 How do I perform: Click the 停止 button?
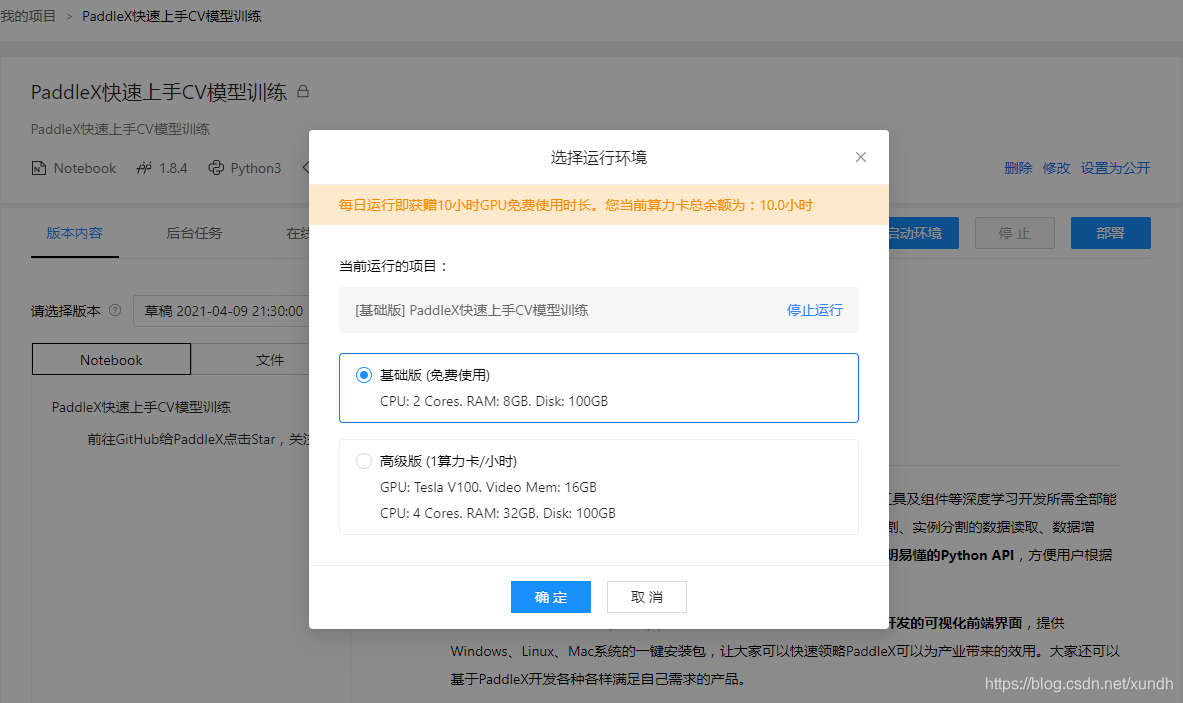(x=1014, y=233)
